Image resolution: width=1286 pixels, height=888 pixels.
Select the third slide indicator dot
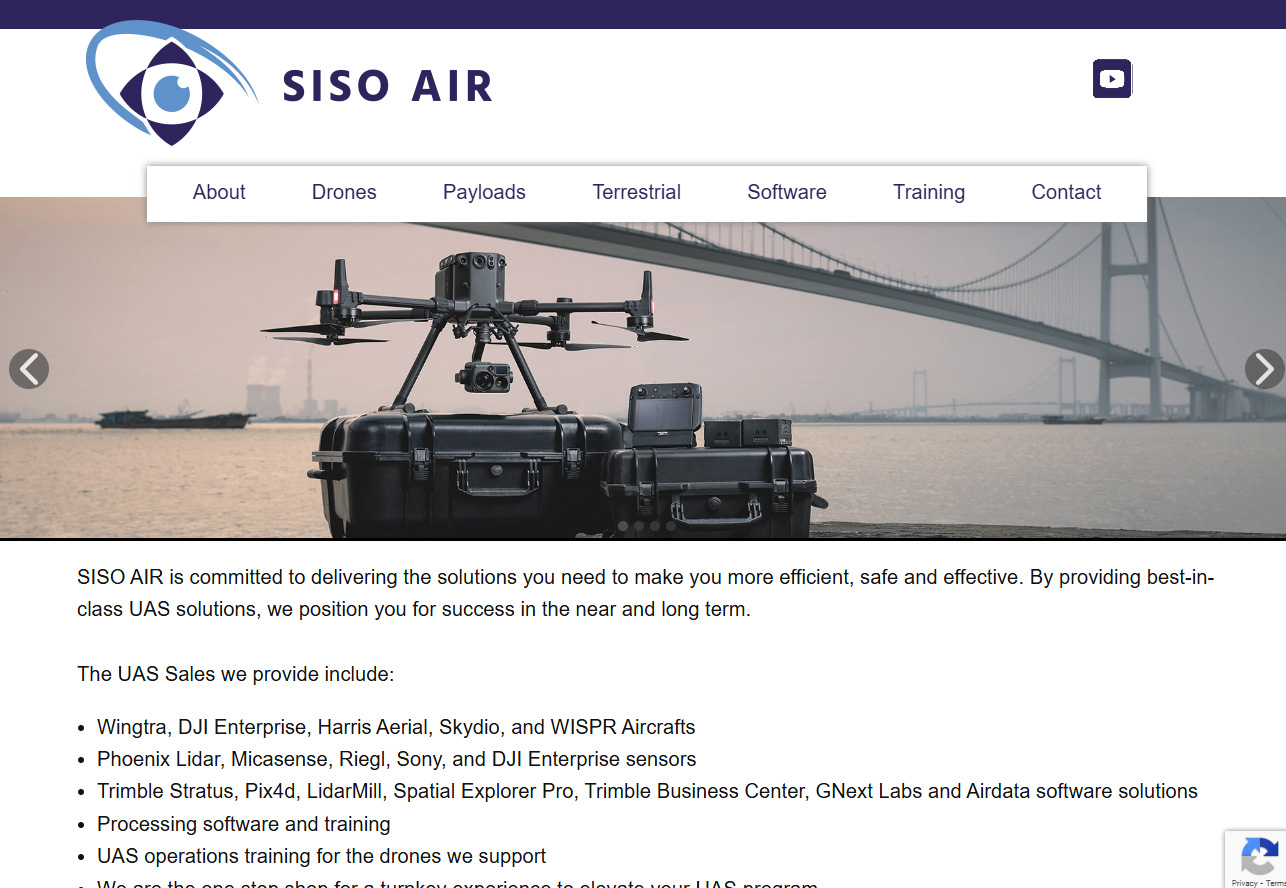pos(655,526)
